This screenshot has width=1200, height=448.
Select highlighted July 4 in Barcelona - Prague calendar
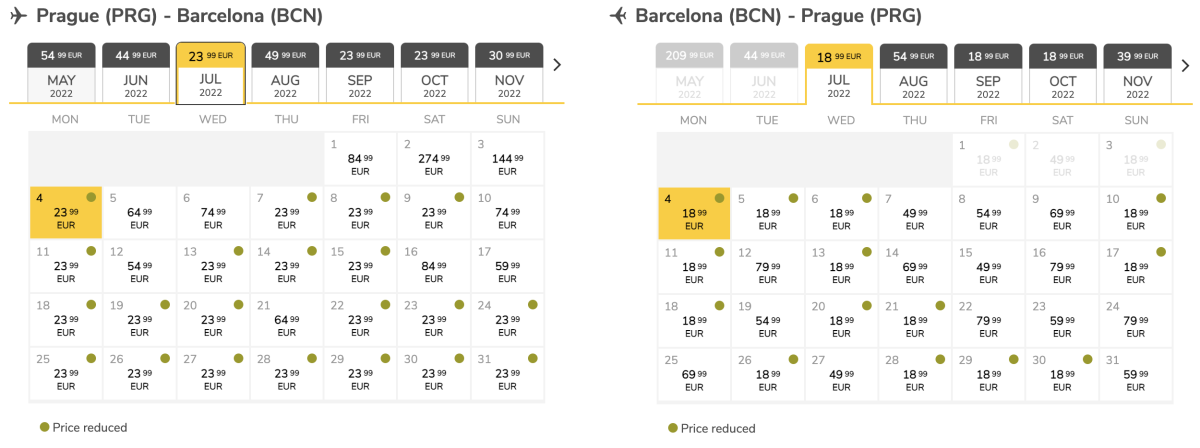click(x=694, y=213)
